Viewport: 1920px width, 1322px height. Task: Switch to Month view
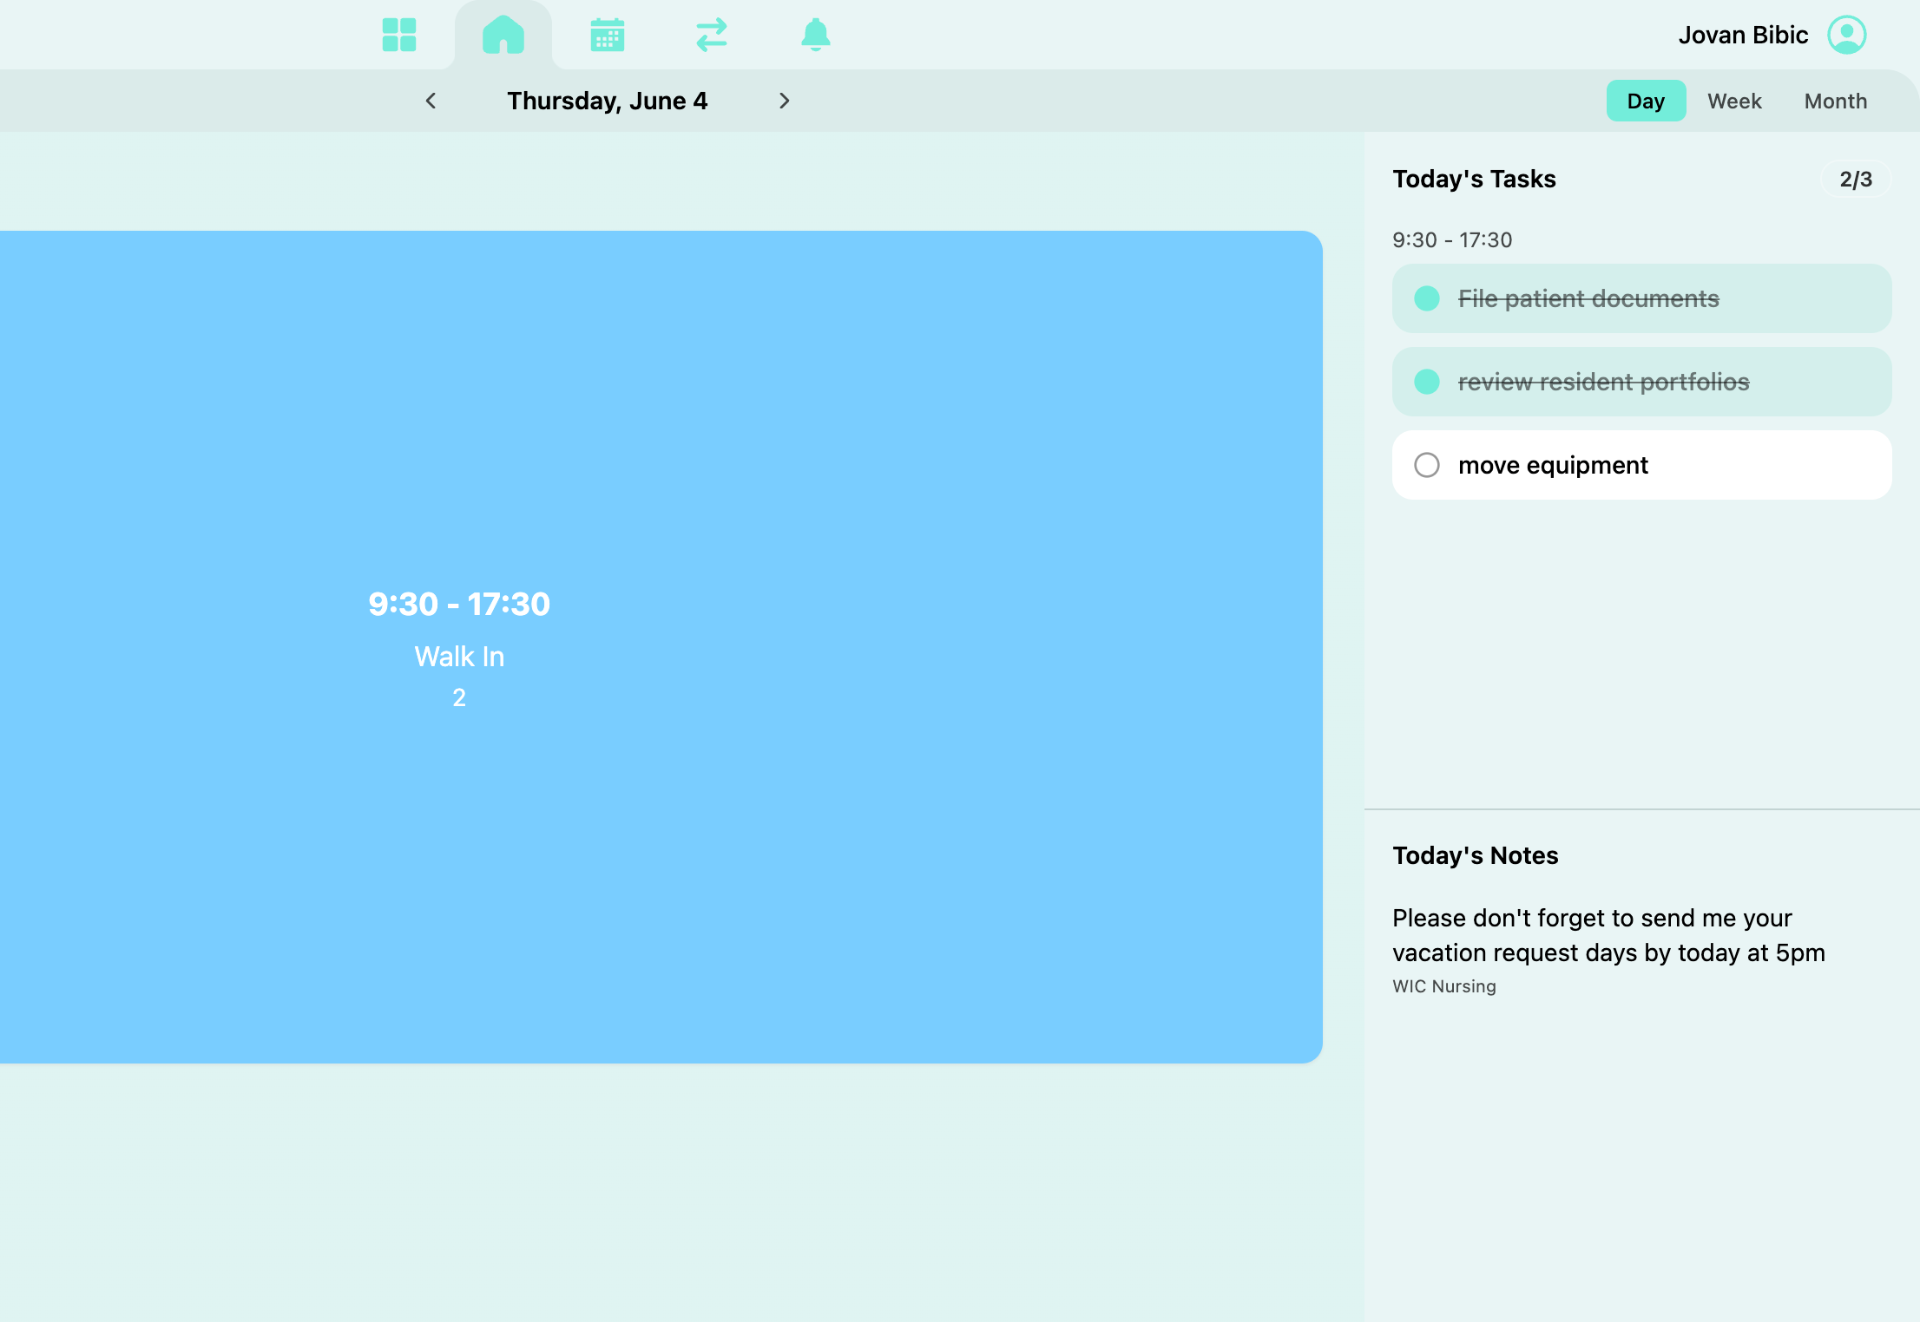click(x=1835, y=101)
